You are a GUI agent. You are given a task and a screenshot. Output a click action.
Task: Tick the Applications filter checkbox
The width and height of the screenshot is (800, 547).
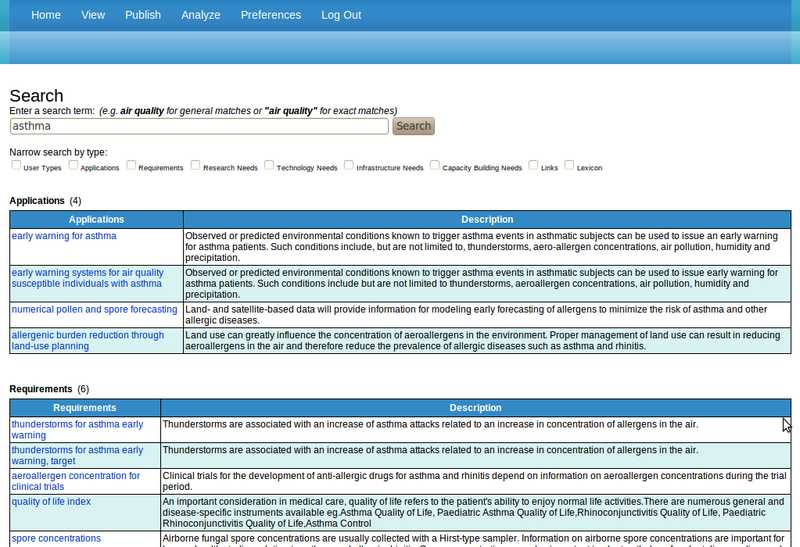pyautogui.click(x=73, y=165)
